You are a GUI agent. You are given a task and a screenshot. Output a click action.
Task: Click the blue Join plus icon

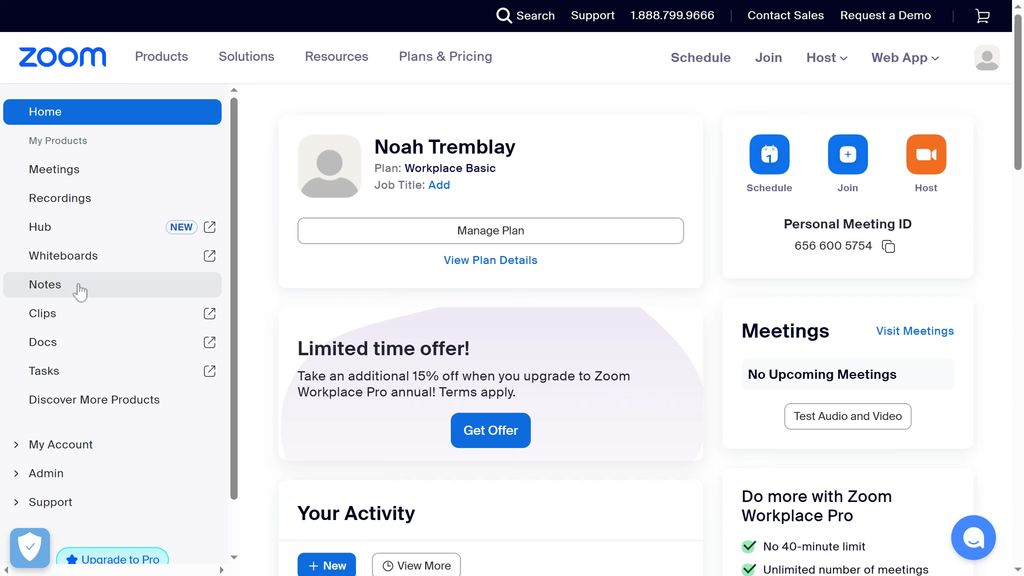847,155
